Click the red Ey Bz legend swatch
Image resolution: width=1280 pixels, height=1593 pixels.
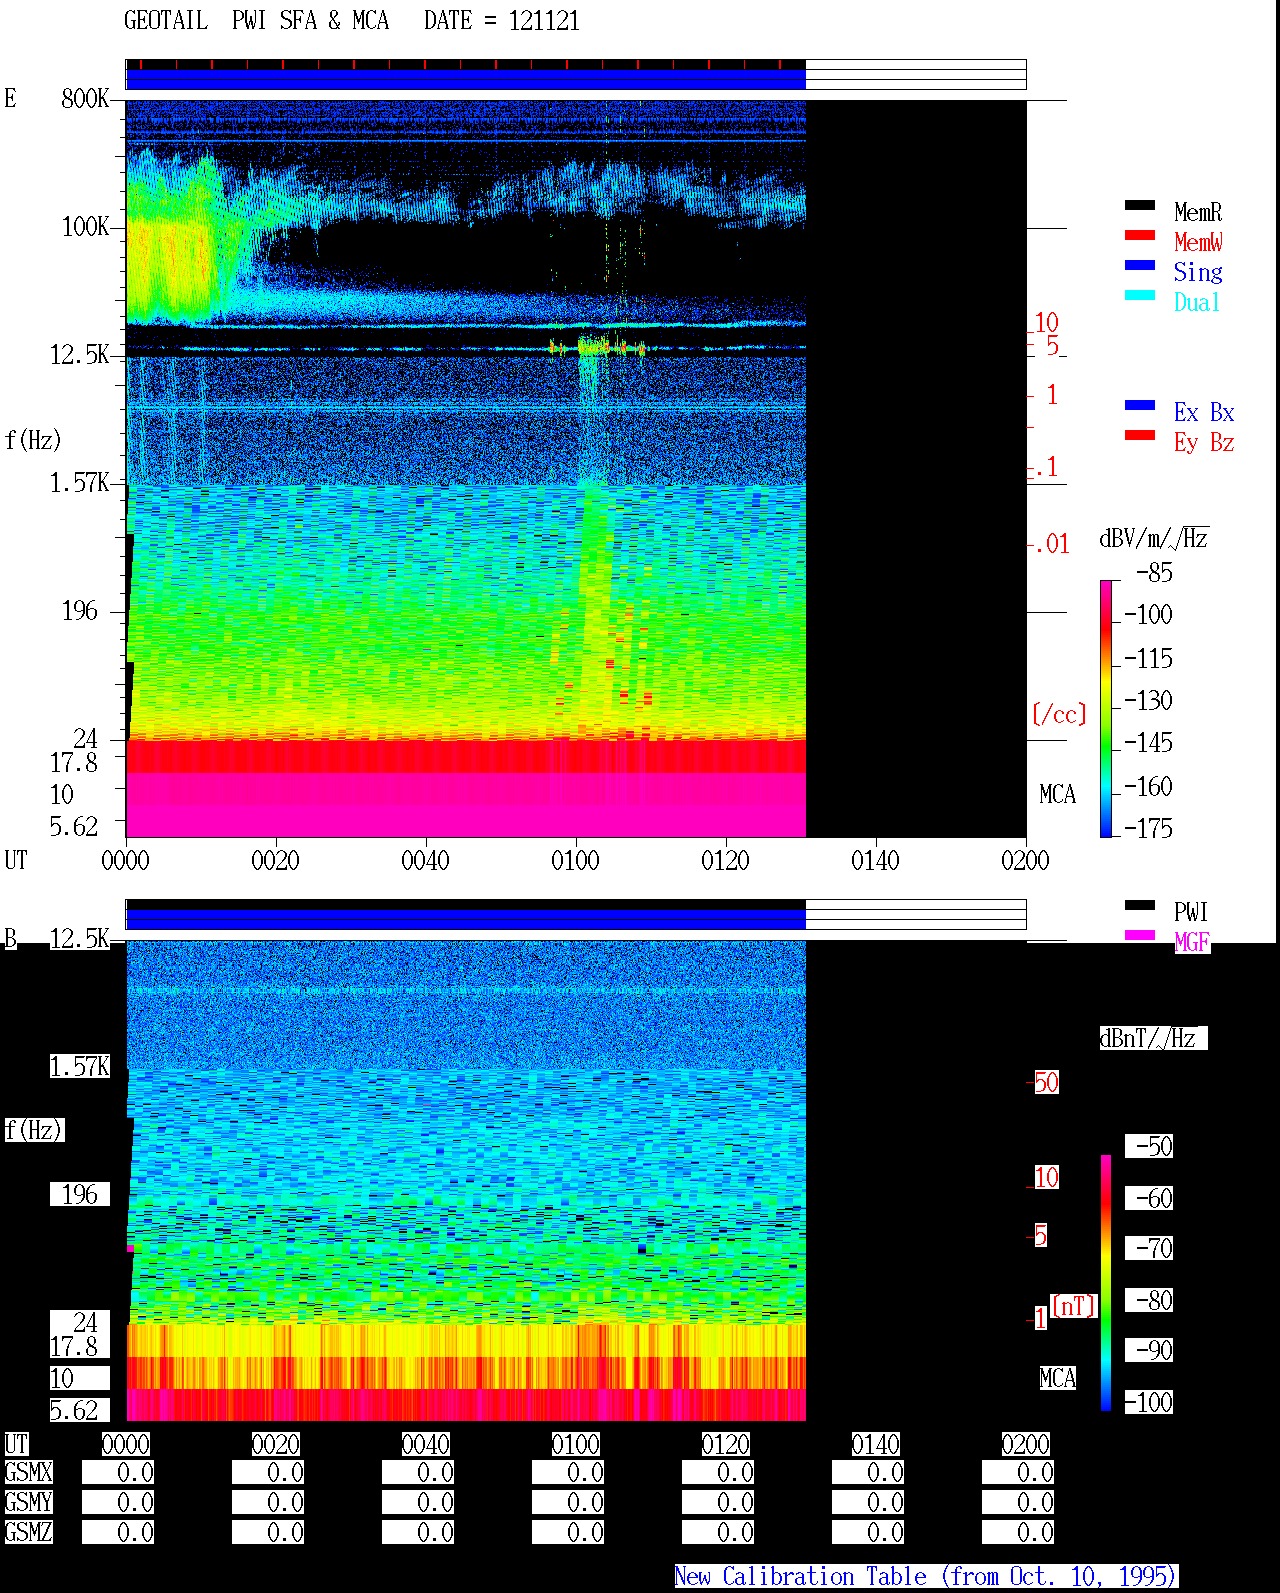1140,435
